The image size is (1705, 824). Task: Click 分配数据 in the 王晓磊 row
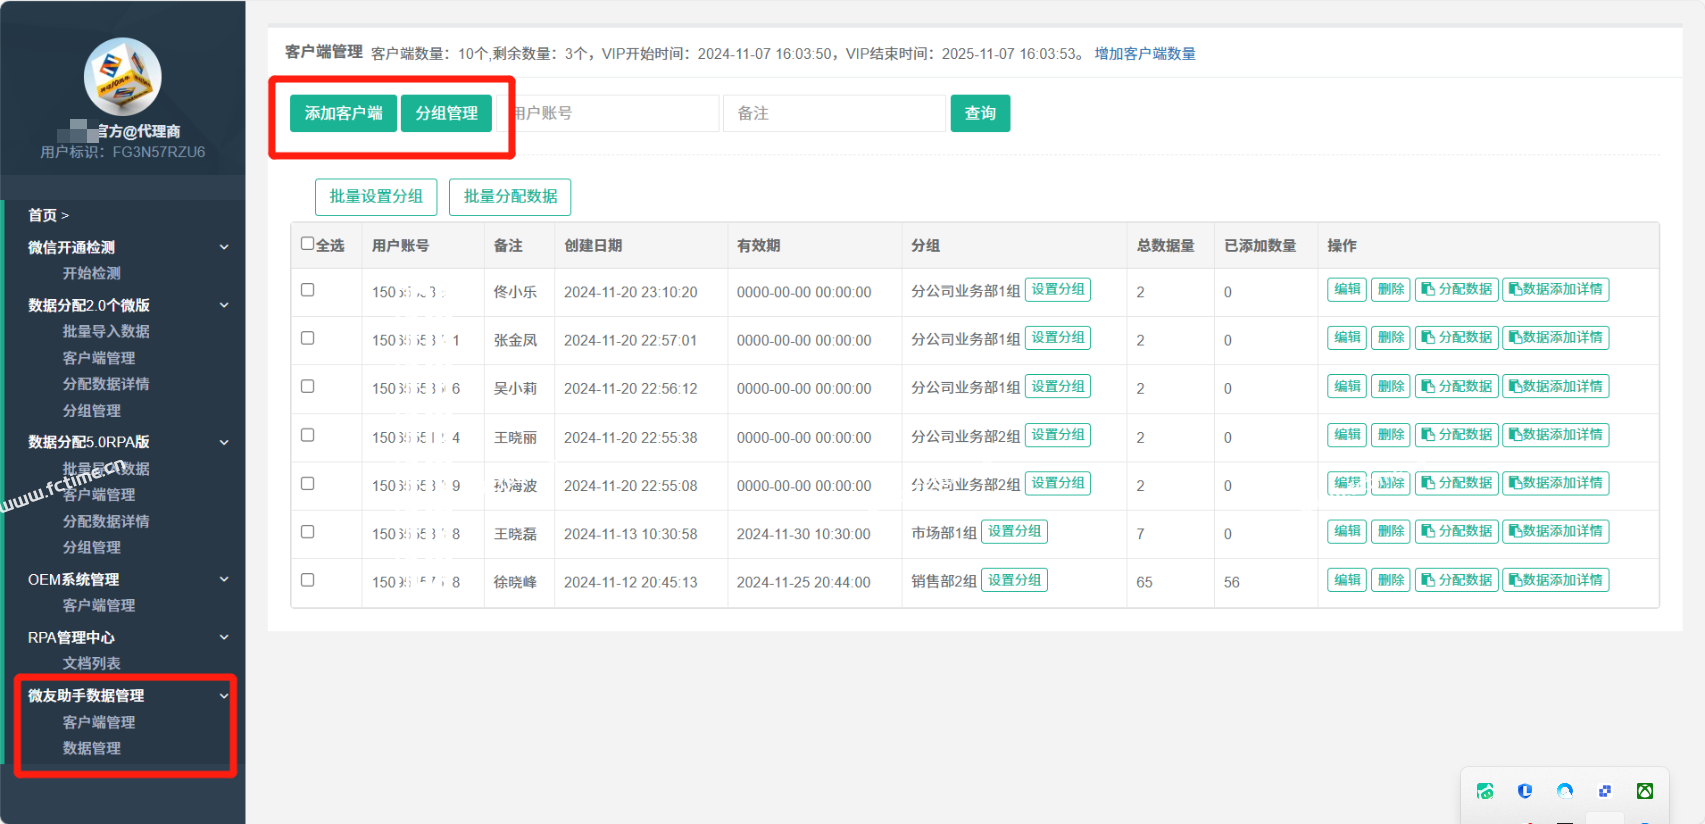coord(1457,531)
